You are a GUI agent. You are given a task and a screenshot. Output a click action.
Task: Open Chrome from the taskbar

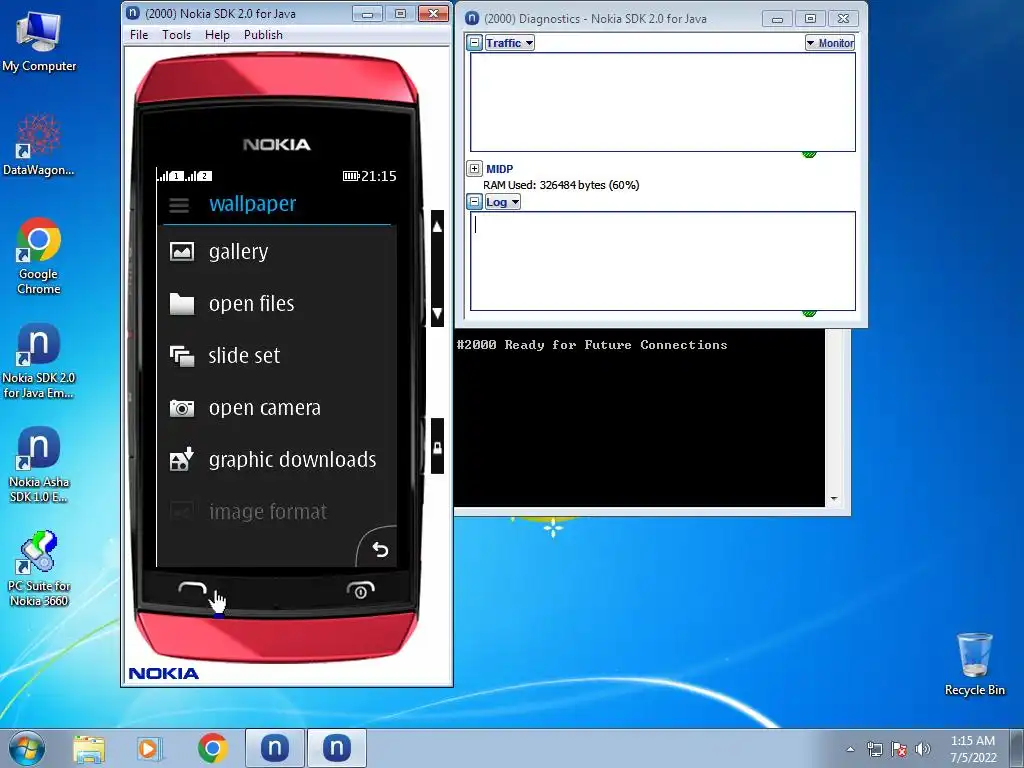click(213, 748)
